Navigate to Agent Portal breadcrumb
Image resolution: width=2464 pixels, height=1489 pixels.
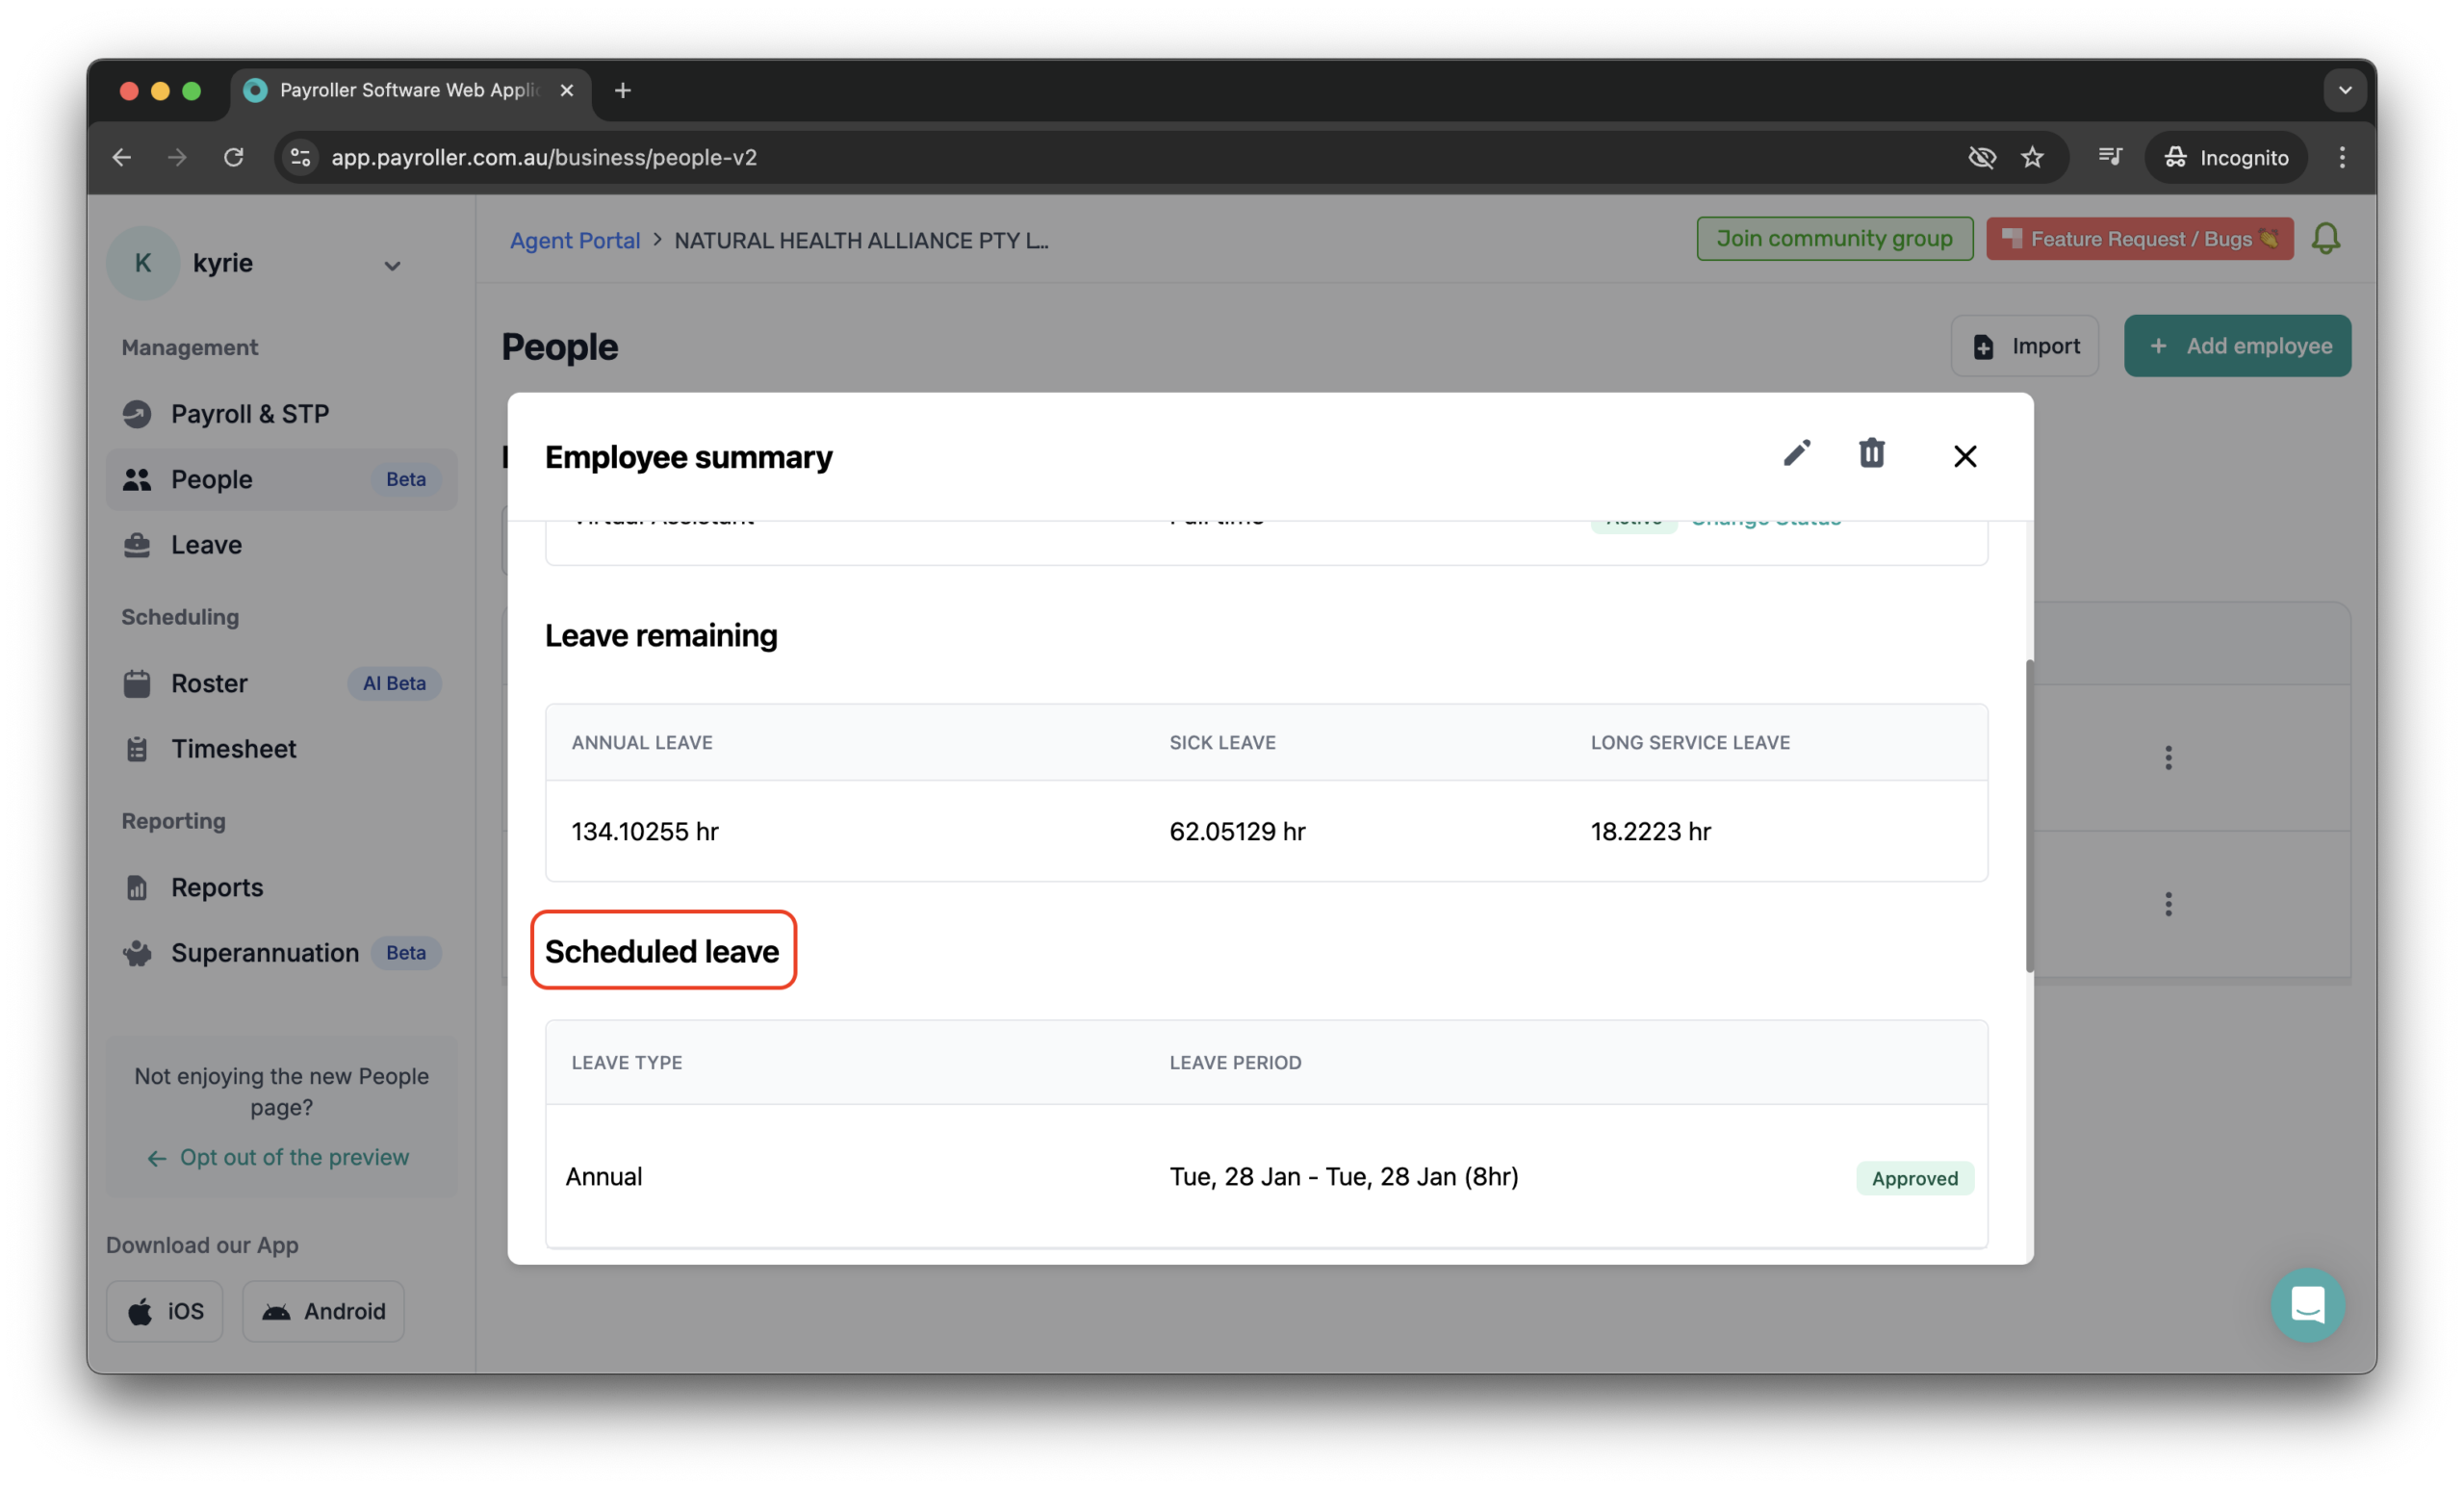pos(574,240)
